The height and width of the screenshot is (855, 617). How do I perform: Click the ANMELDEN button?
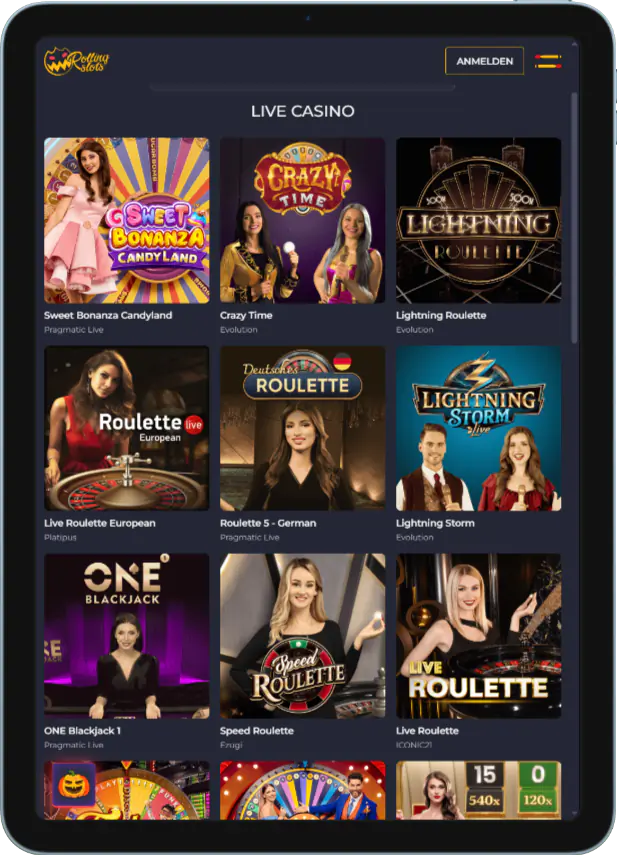coord(485,61)
